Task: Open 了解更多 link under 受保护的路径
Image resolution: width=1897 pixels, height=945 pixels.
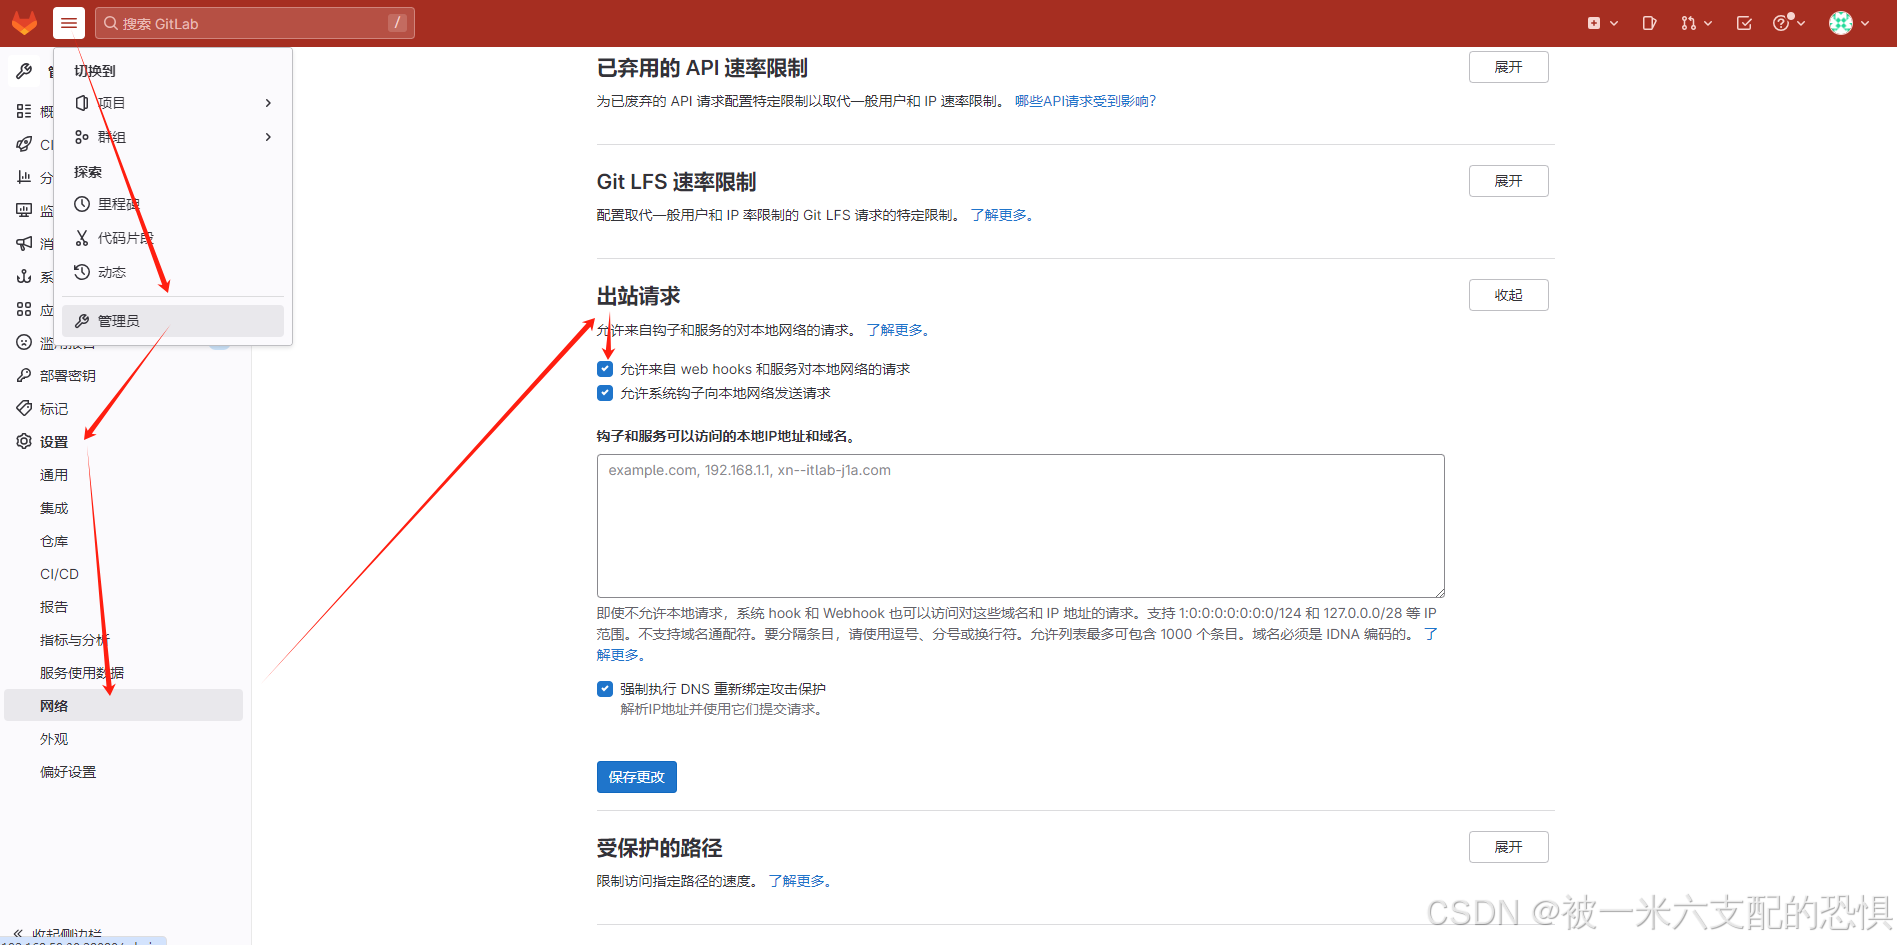Action: pyautogui.click(x=800, y=881)
